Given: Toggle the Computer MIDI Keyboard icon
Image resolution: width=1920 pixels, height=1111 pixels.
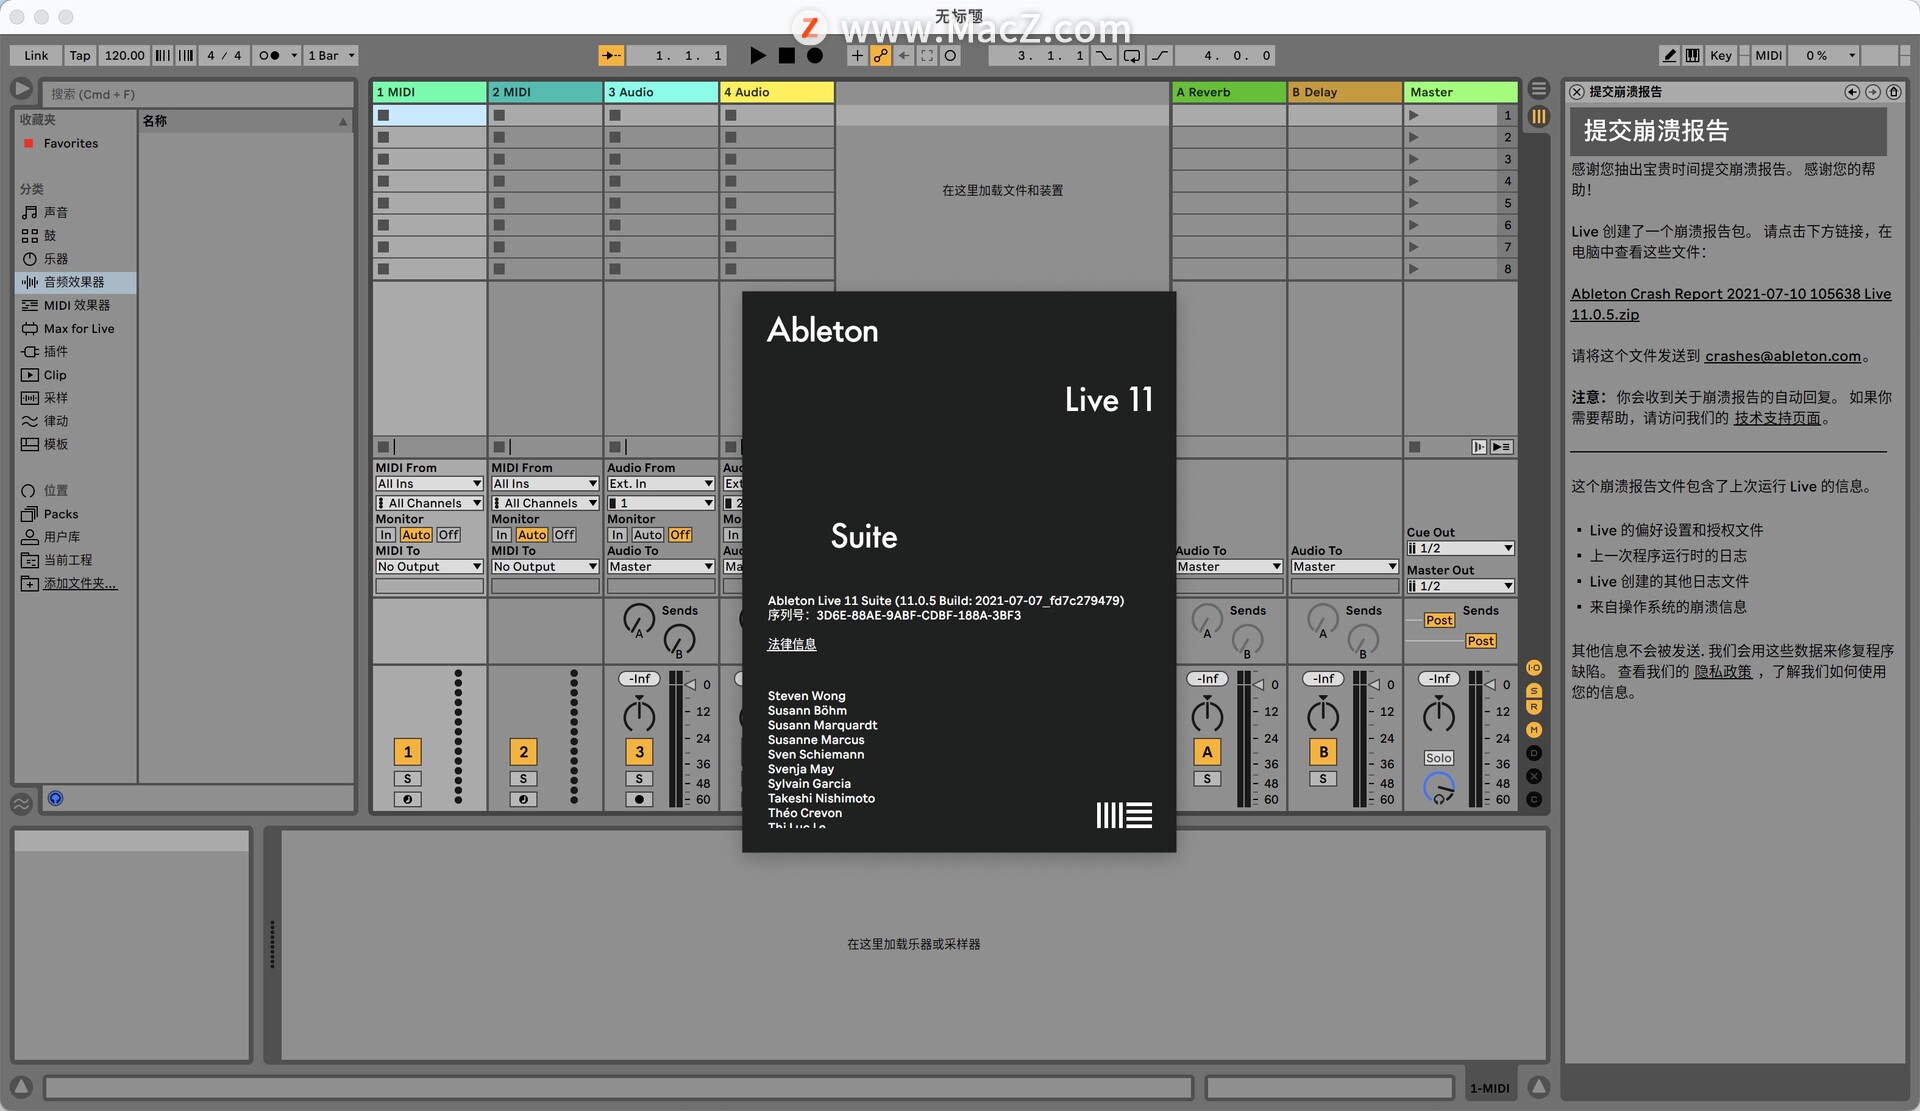Looking at the screenshot, I should [x=1692, y=56].
